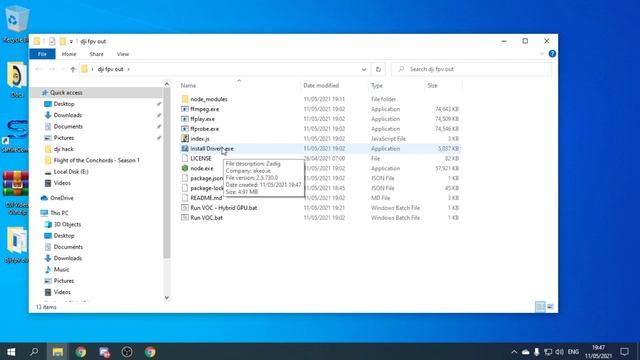
Task: Open Recycle Bin on the desktop
Action: pos(16,24)
